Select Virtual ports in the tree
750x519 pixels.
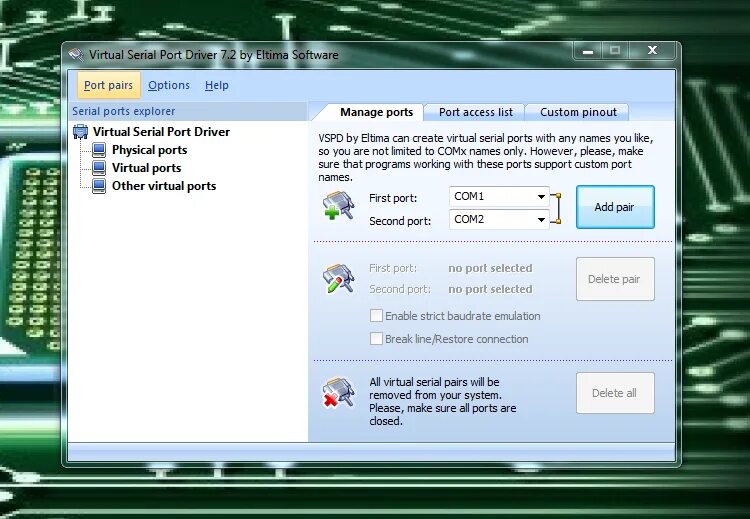(146, 168)
